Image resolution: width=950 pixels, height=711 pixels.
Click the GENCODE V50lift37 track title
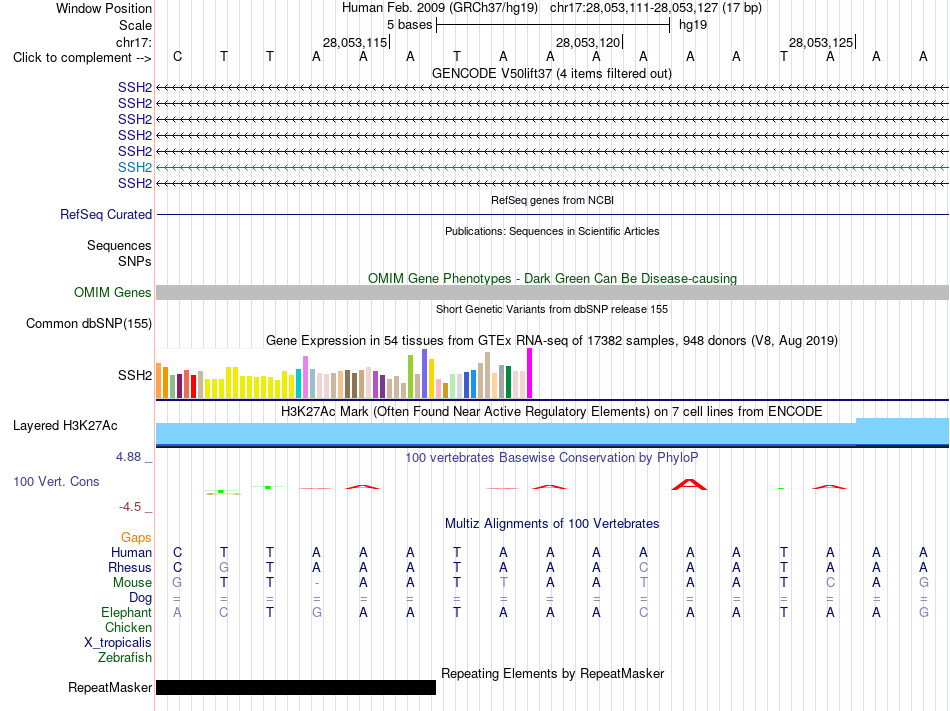(x=552, y=73)
